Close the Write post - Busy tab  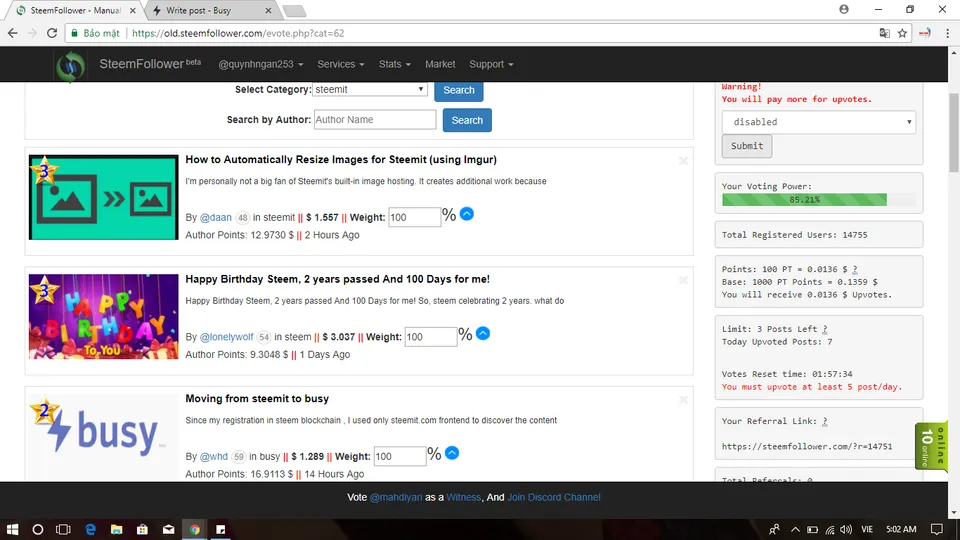[x=268, y=10]
